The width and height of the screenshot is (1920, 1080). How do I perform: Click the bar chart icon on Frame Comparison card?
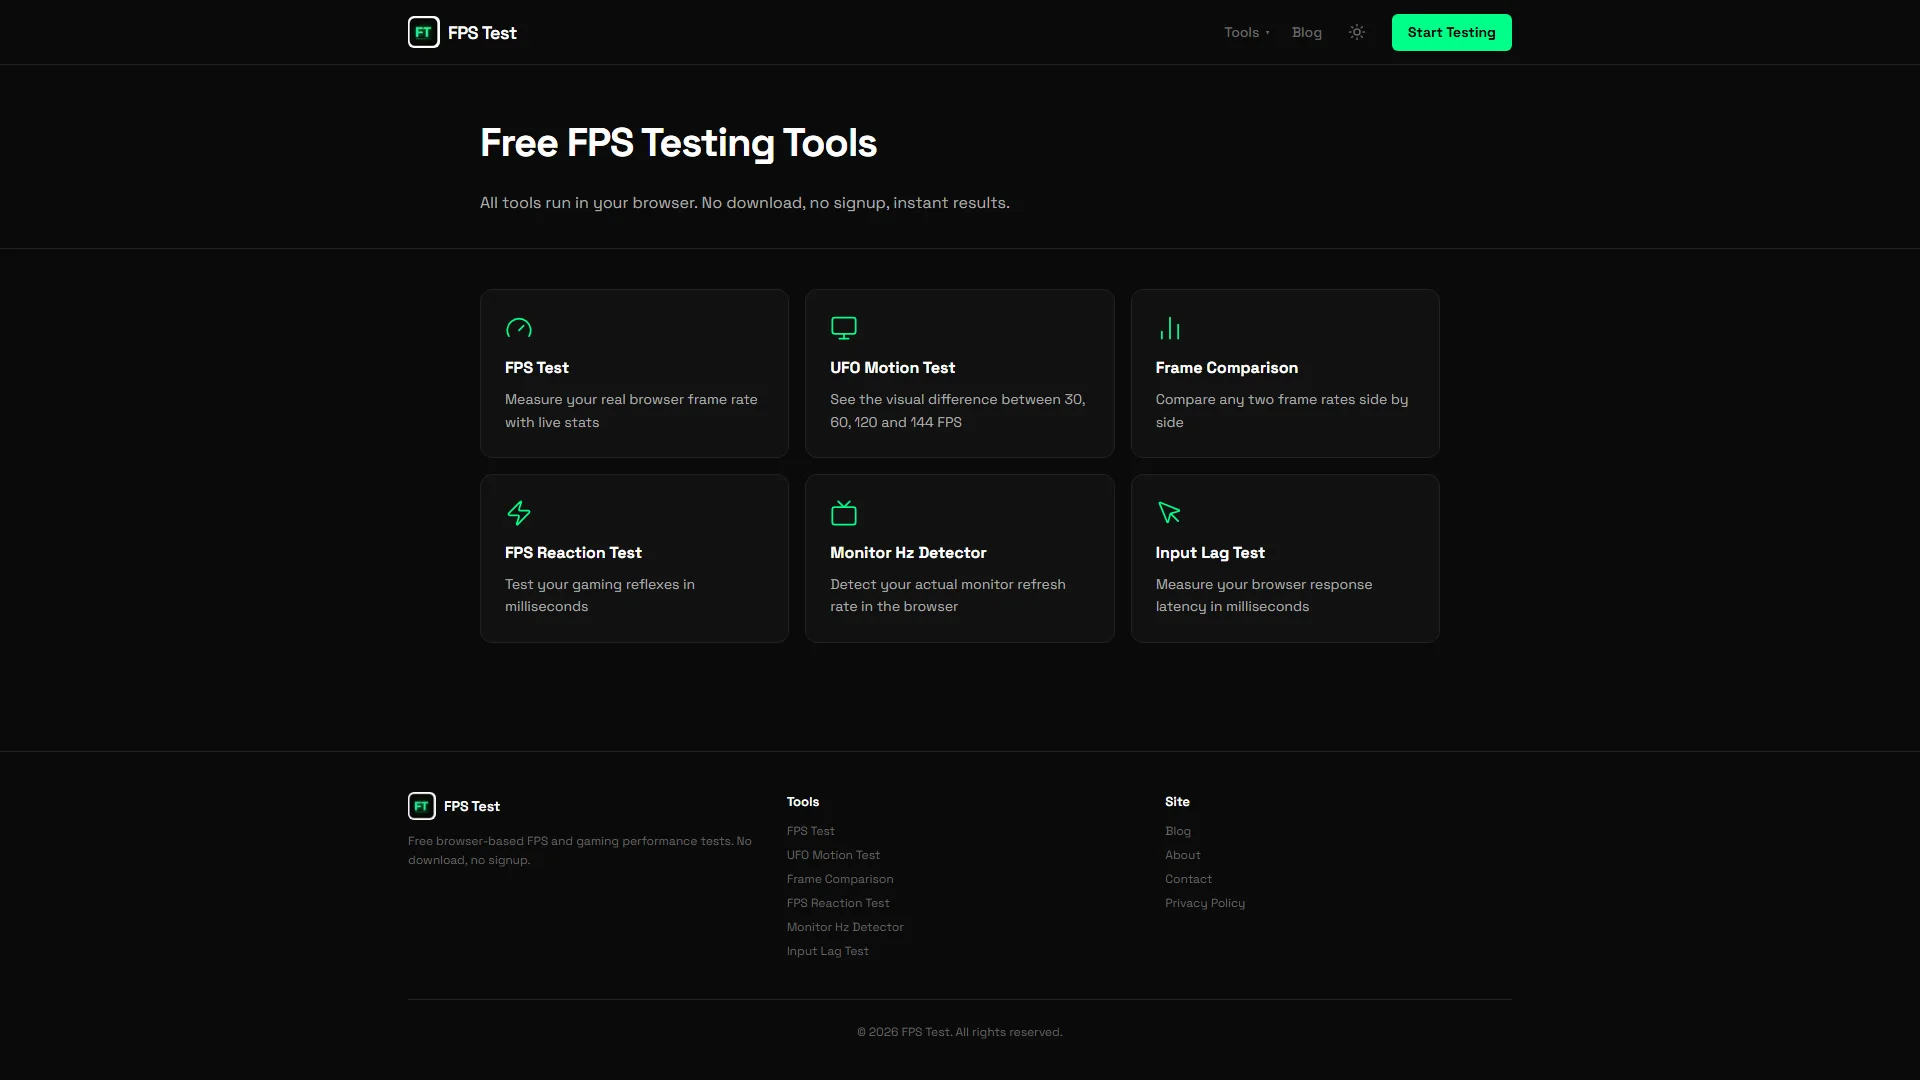(1170, 328)
